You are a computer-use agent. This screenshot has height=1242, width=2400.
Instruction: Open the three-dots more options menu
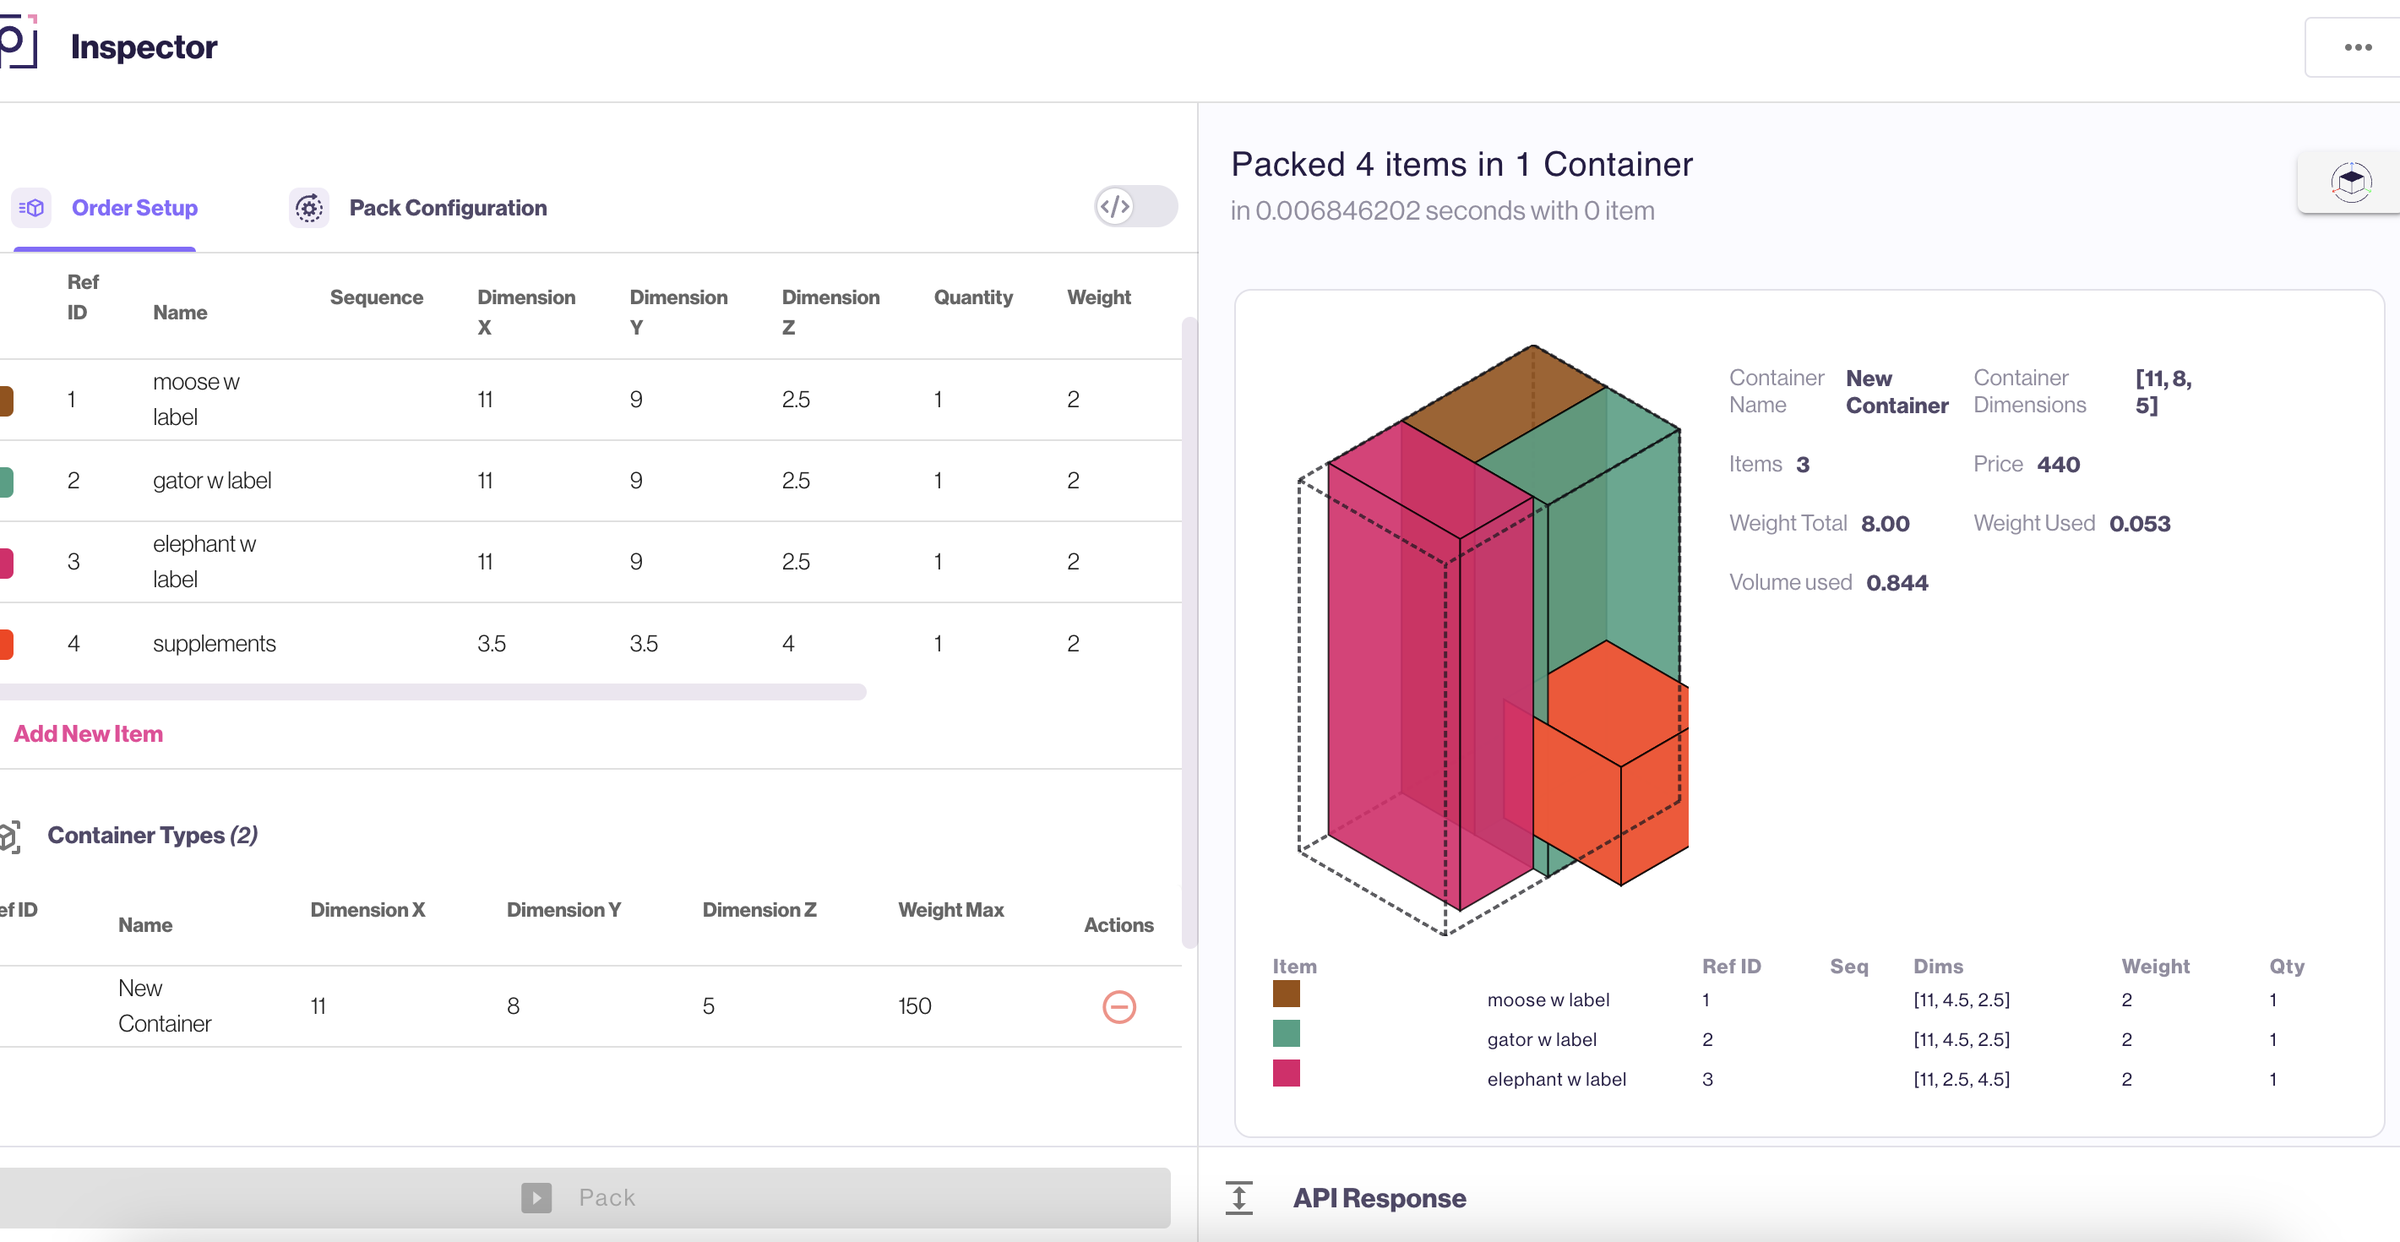[x=2358, y=47]
